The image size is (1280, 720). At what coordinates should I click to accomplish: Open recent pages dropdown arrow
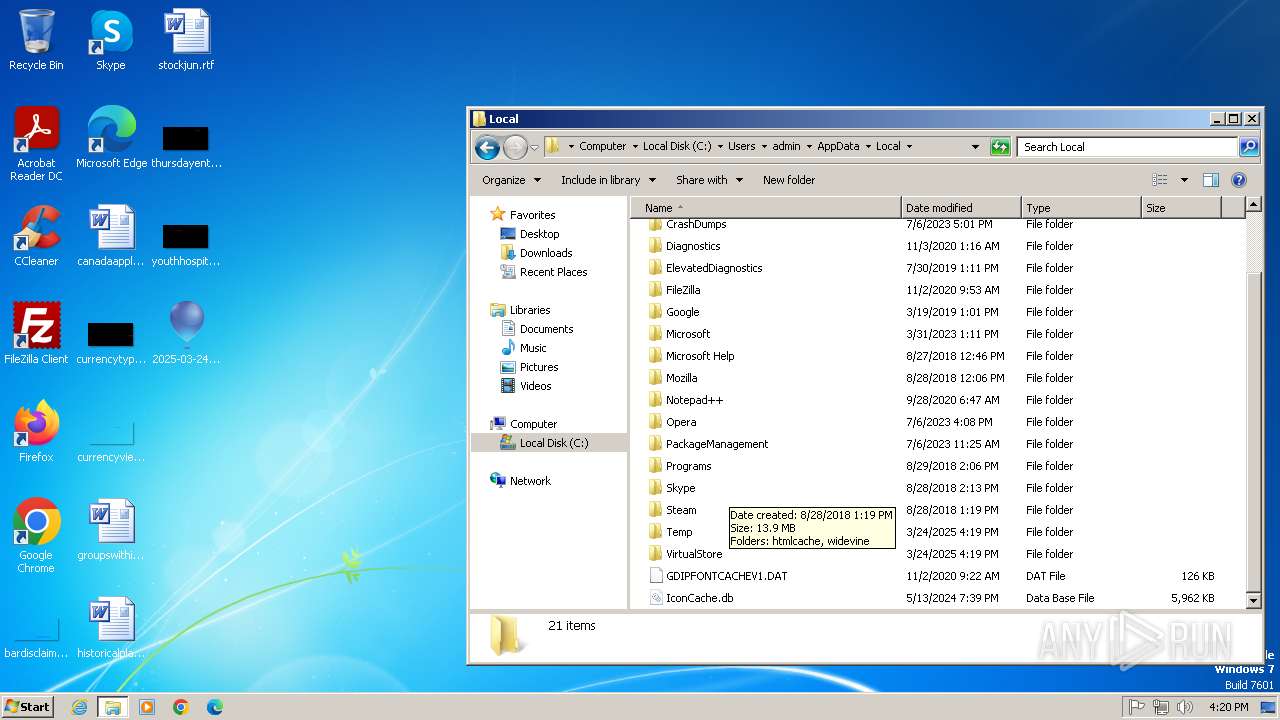[534, 148]
